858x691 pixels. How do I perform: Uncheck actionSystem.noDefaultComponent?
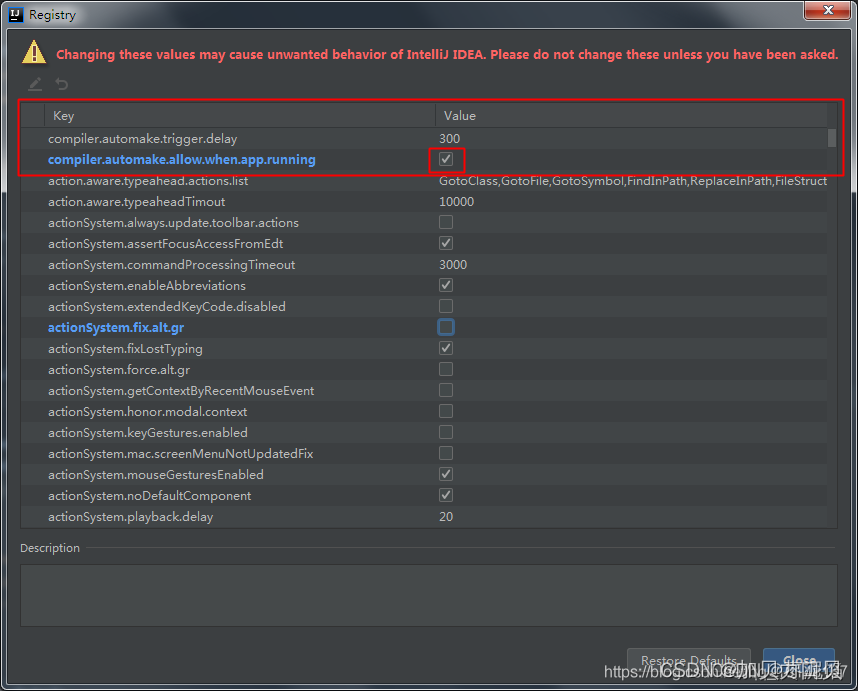pos(446,495)
